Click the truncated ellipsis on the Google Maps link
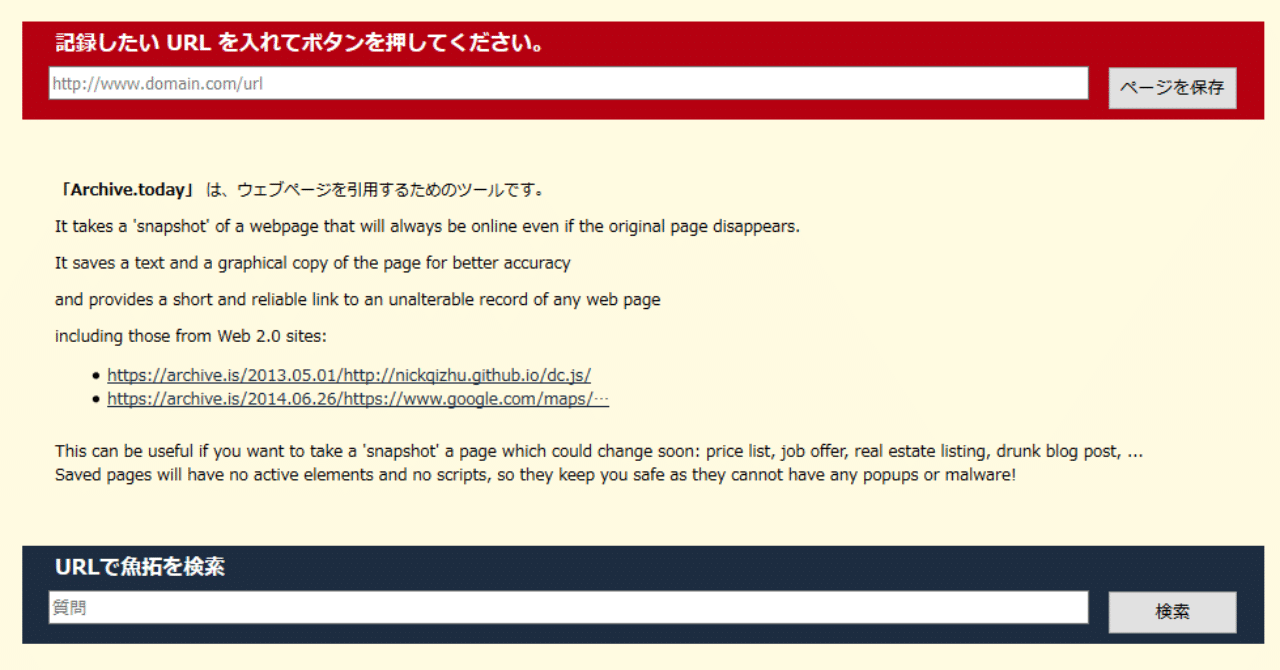The height and width of the screenshot is (670, 1280). pos(604,398)
